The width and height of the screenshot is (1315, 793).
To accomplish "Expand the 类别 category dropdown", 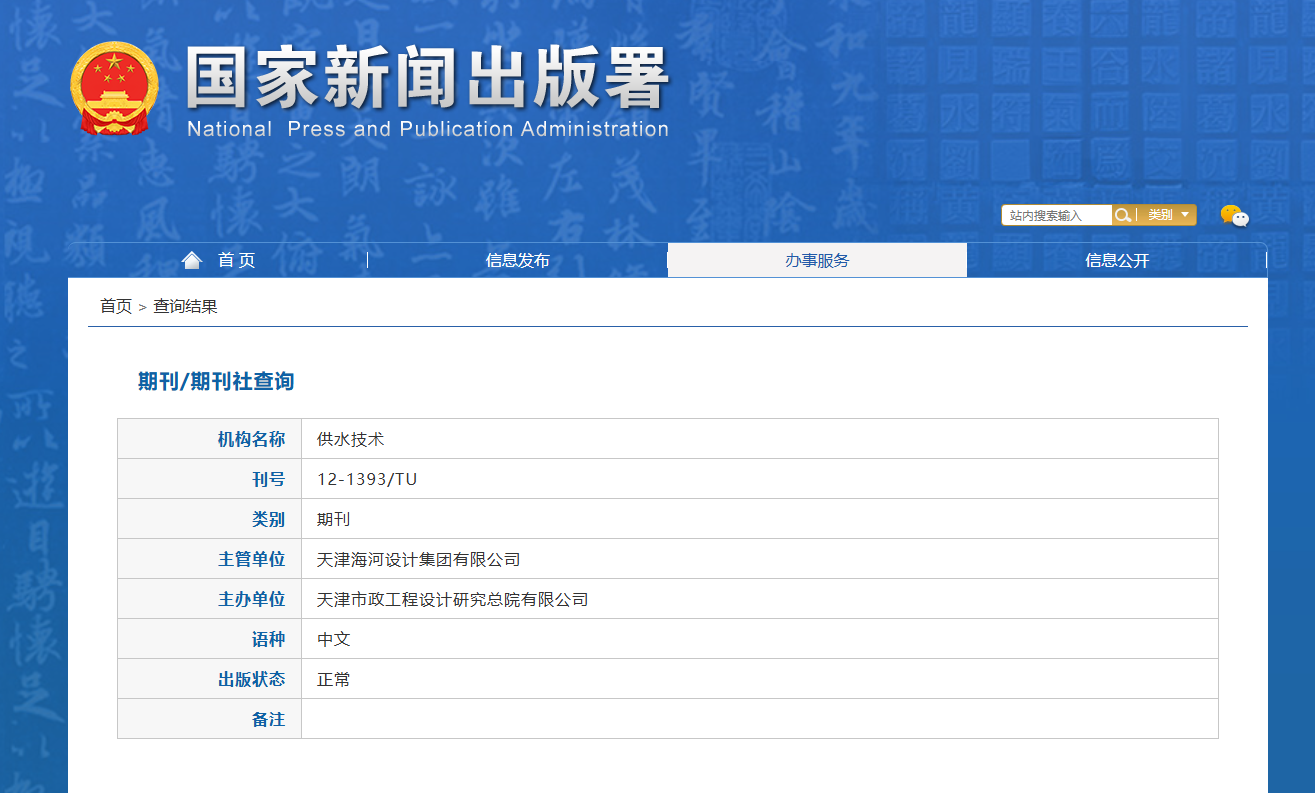I will coord(1168,215).
